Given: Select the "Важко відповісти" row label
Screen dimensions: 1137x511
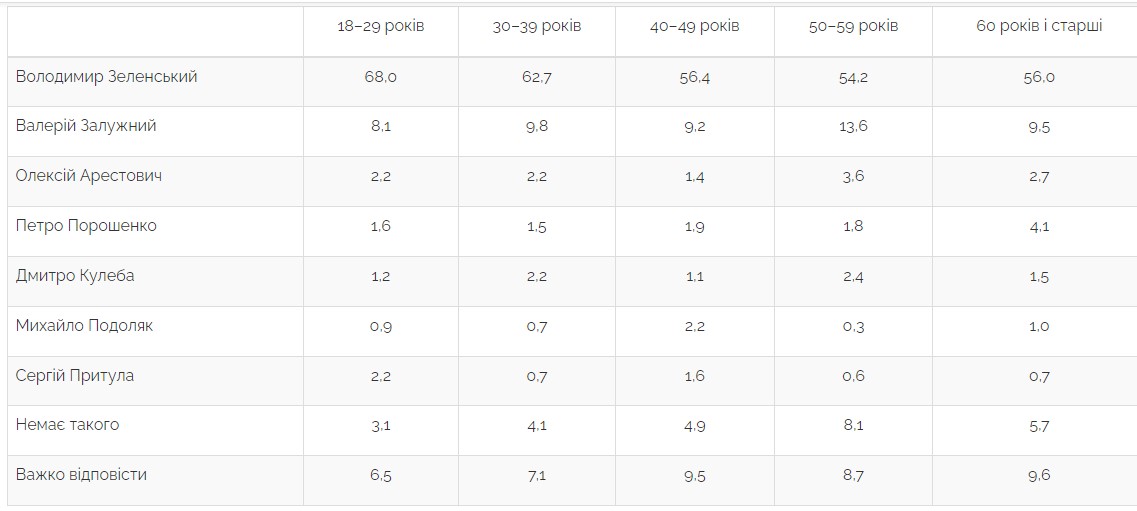Looking at the screenshot, I should click(x=81, y=475).
